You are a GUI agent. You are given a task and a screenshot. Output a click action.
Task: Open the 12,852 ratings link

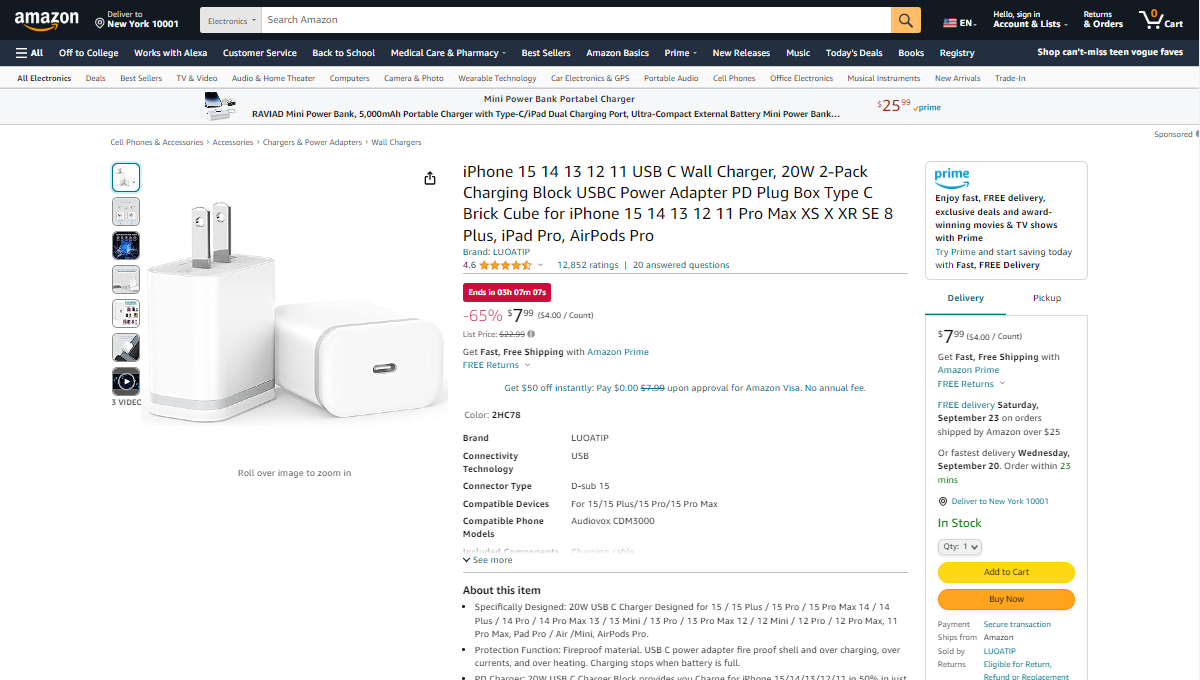pyautogui.click(x=588, y=265)
